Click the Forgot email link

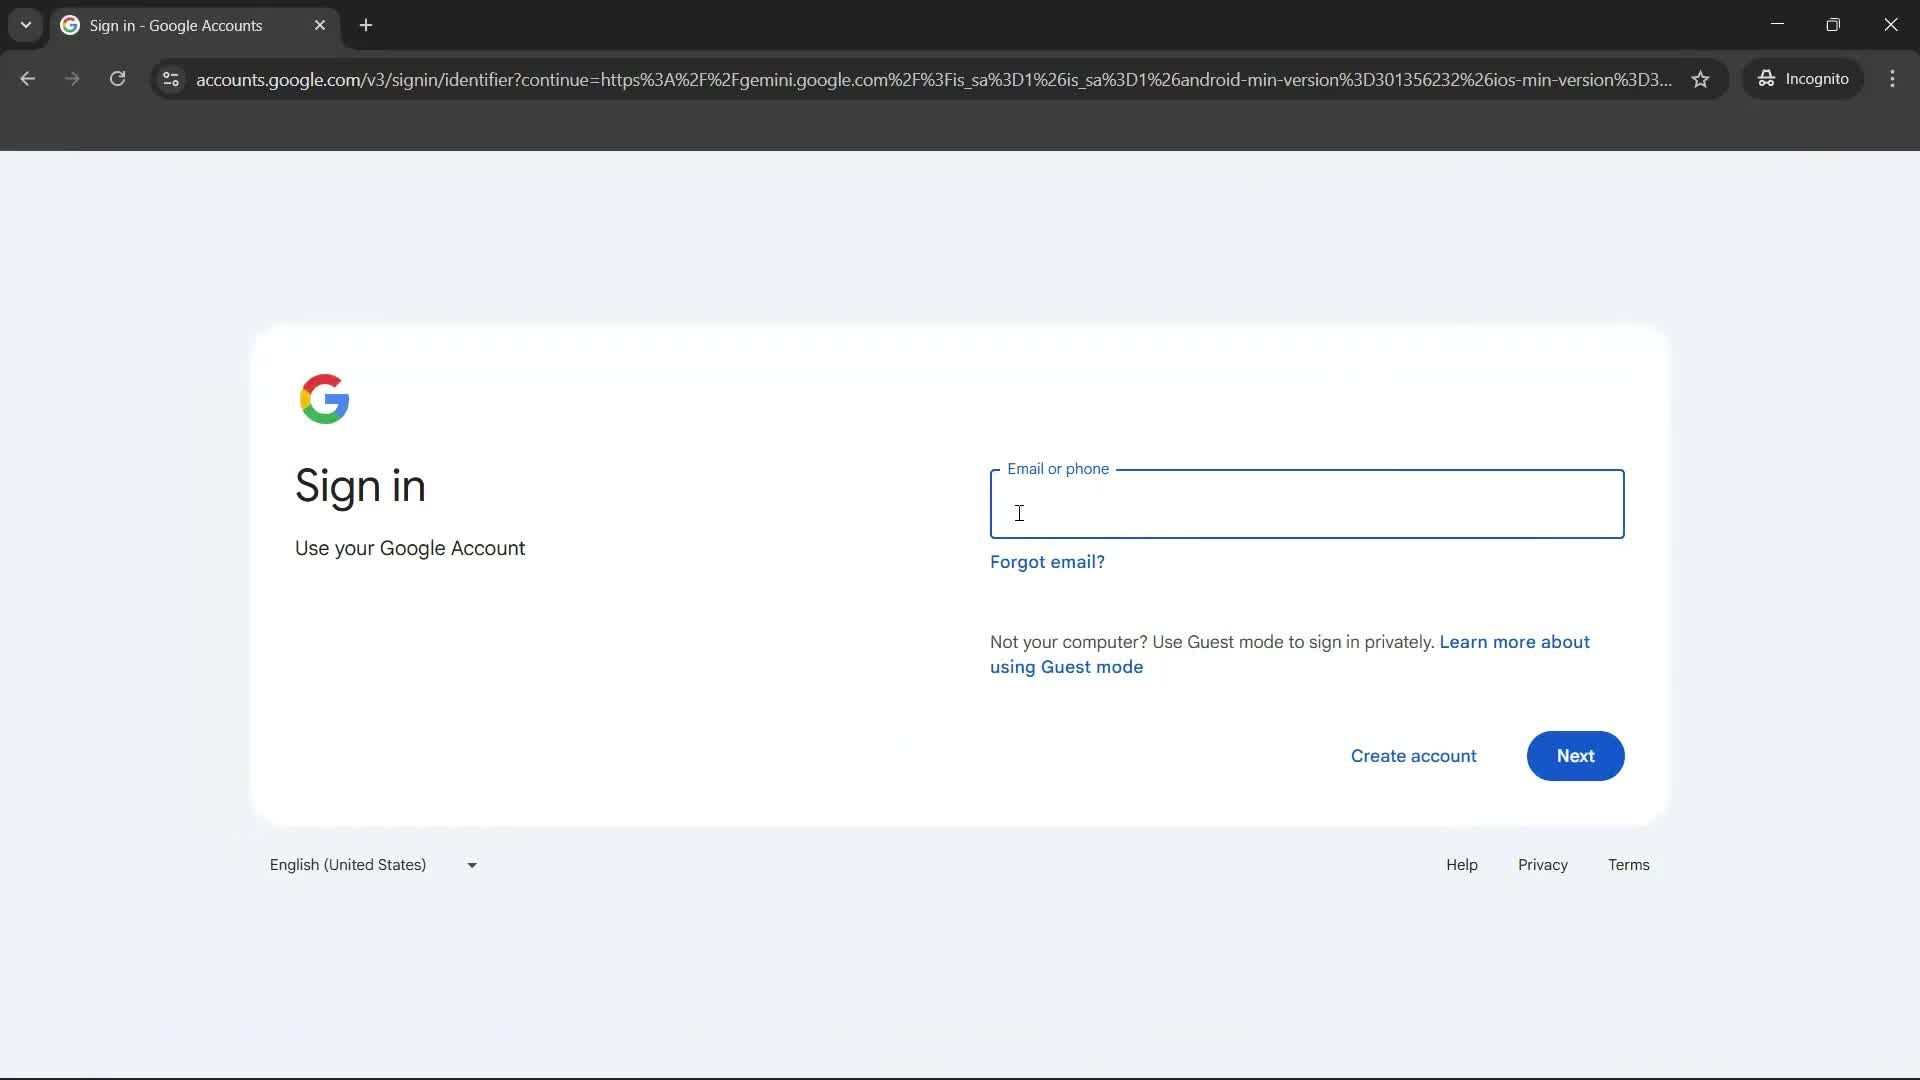tap(1046, 562)
